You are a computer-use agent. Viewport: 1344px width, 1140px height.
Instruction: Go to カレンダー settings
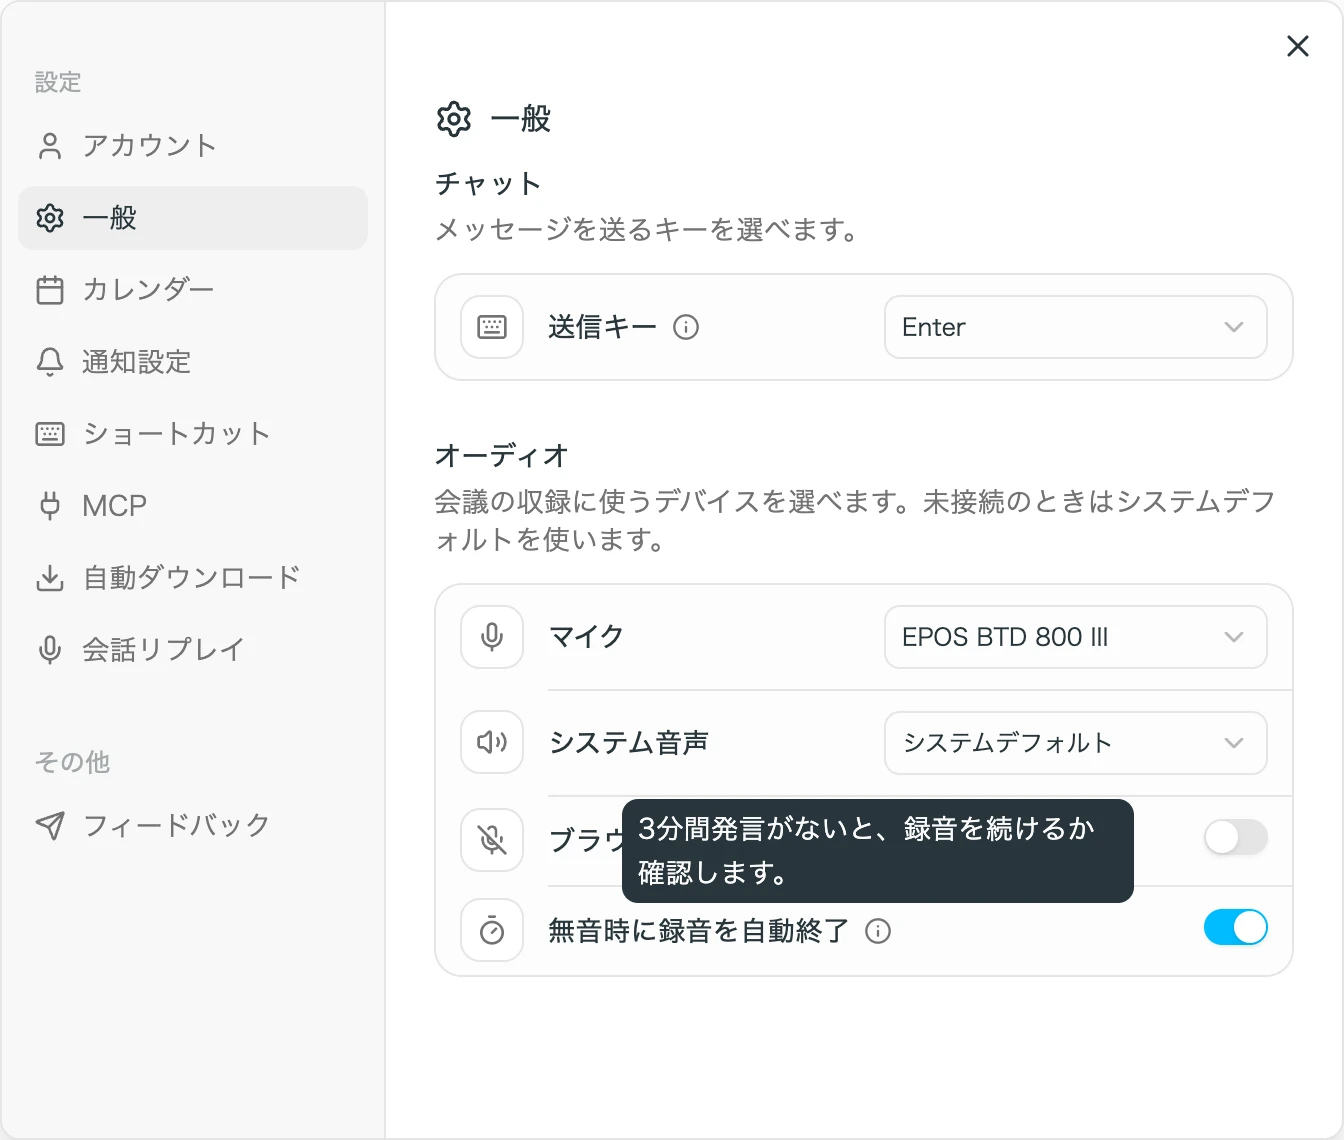193,290
